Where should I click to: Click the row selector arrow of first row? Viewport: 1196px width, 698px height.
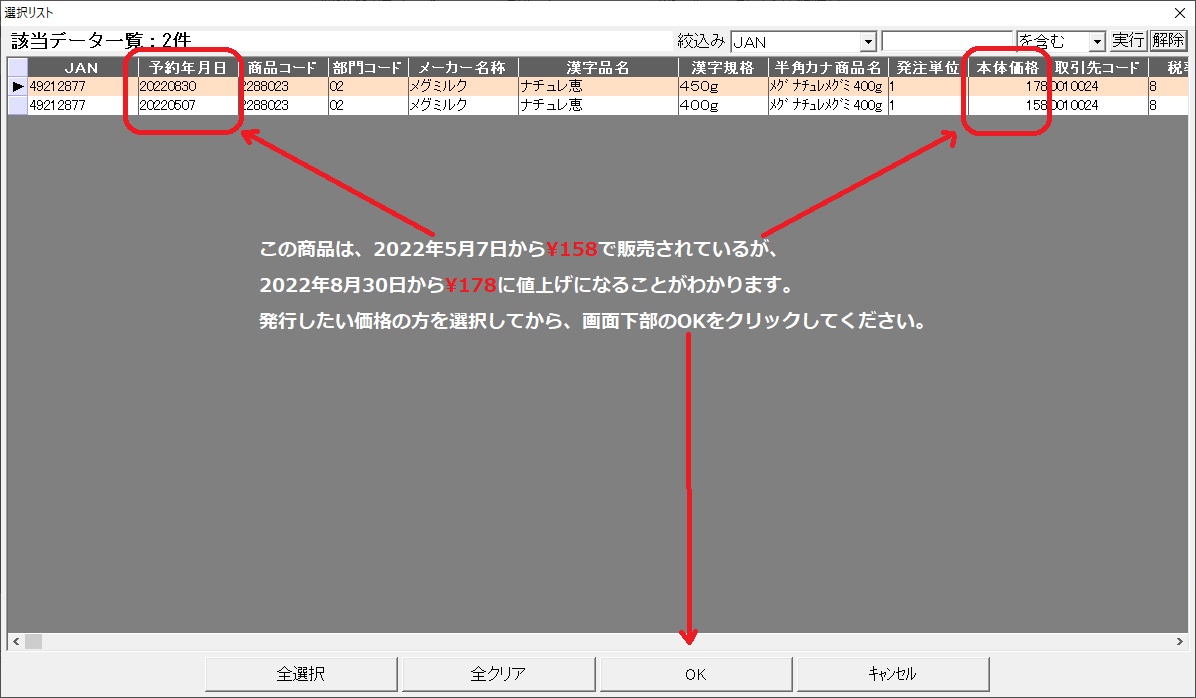coord(17,87)
